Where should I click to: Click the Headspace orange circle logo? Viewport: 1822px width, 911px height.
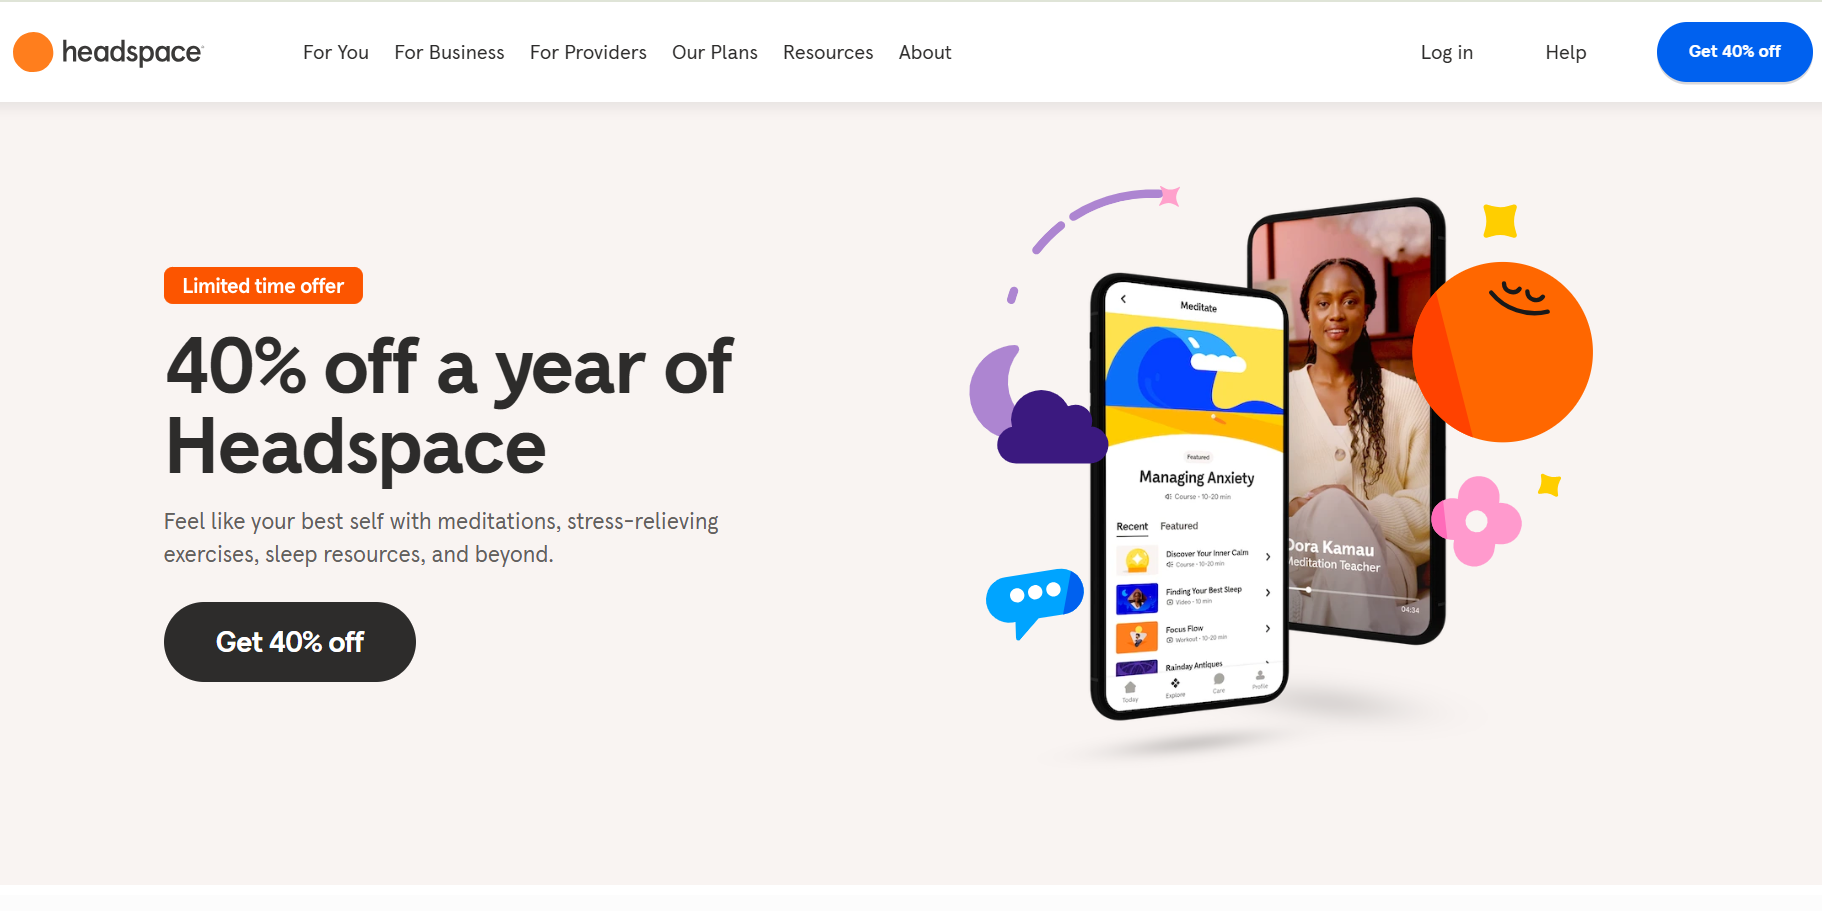pyautogui.click(x=33, y=52)
